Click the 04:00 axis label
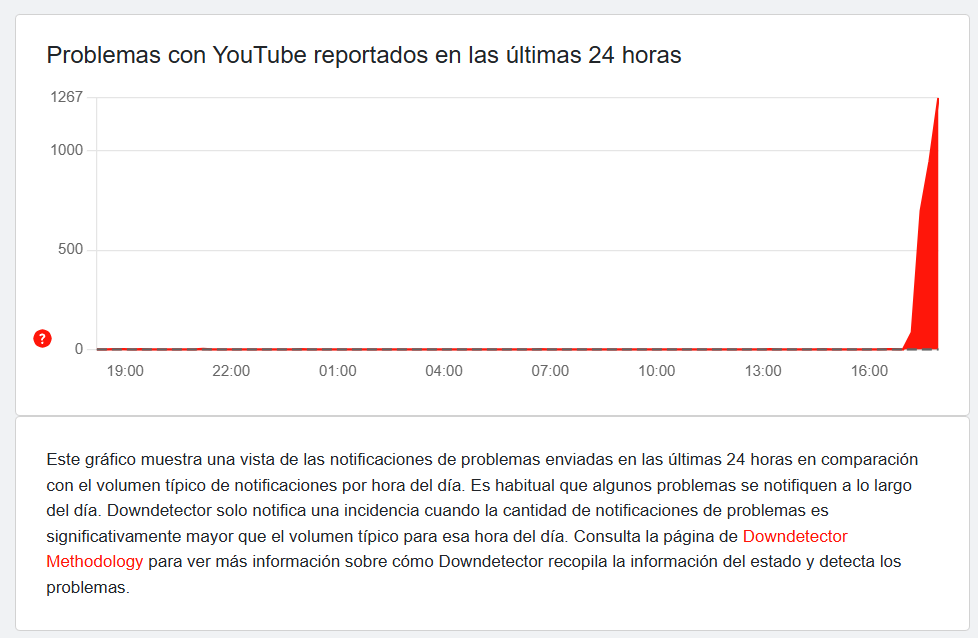This screenshot has width=978, height=638. (445, 370)
